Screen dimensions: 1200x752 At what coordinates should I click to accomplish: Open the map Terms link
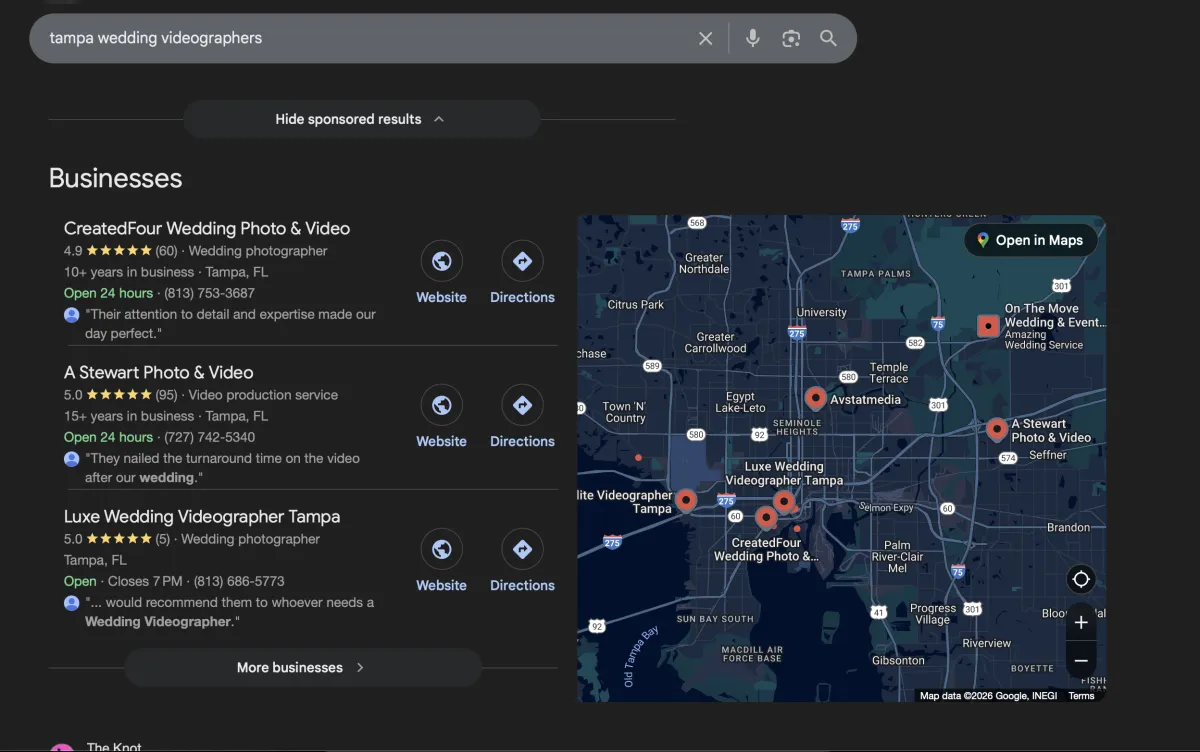(1081, 696)
